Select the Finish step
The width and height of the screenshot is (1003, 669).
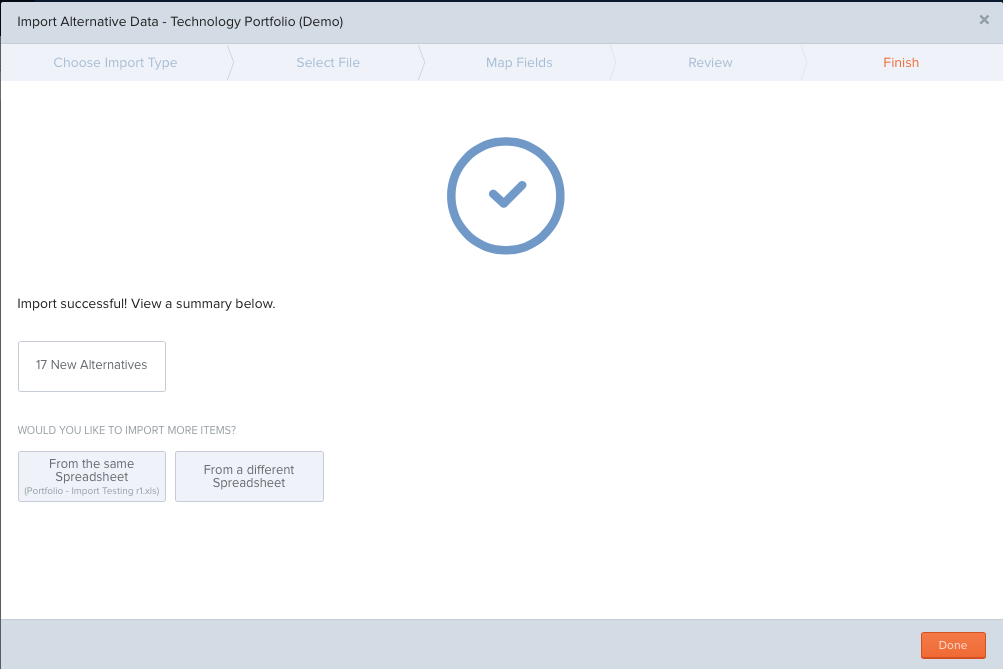(x=901, y=63)
